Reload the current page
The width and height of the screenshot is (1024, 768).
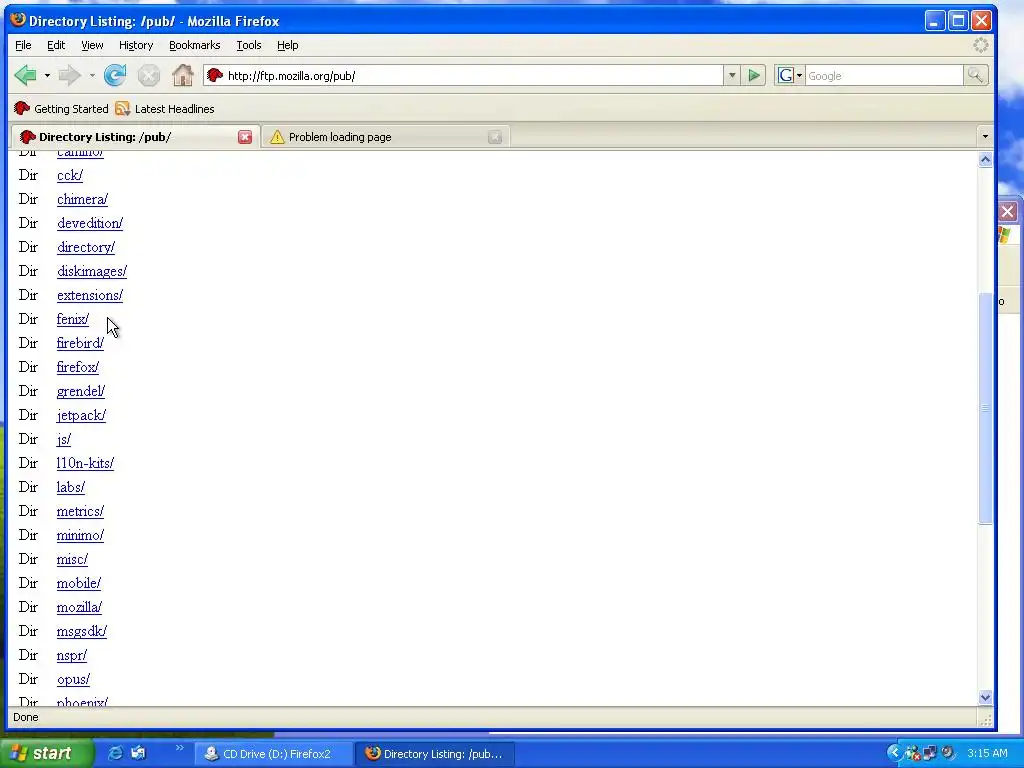(115, 76)
